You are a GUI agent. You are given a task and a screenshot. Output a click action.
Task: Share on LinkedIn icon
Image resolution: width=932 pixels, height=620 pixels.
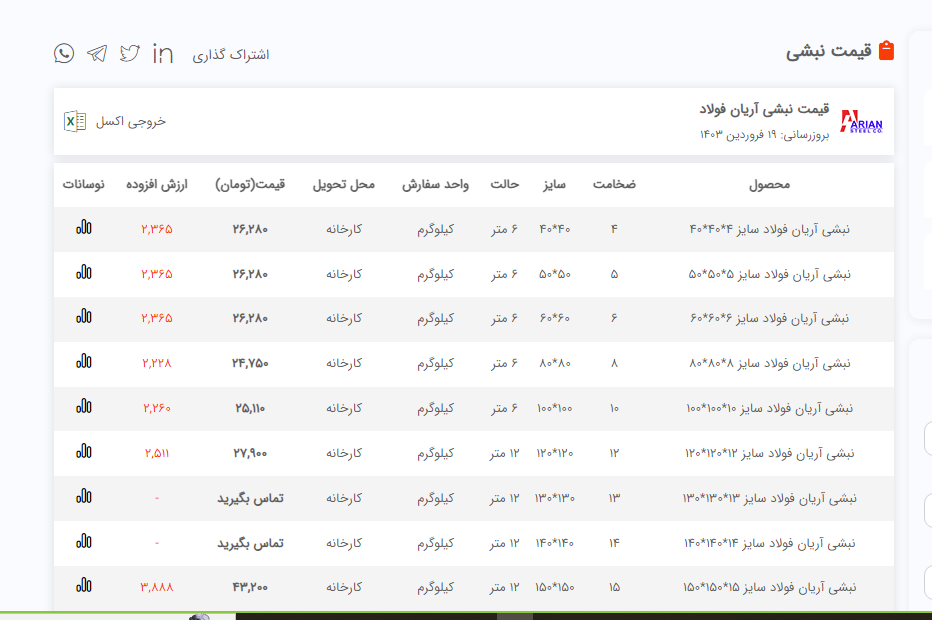[x=162, y=53]
